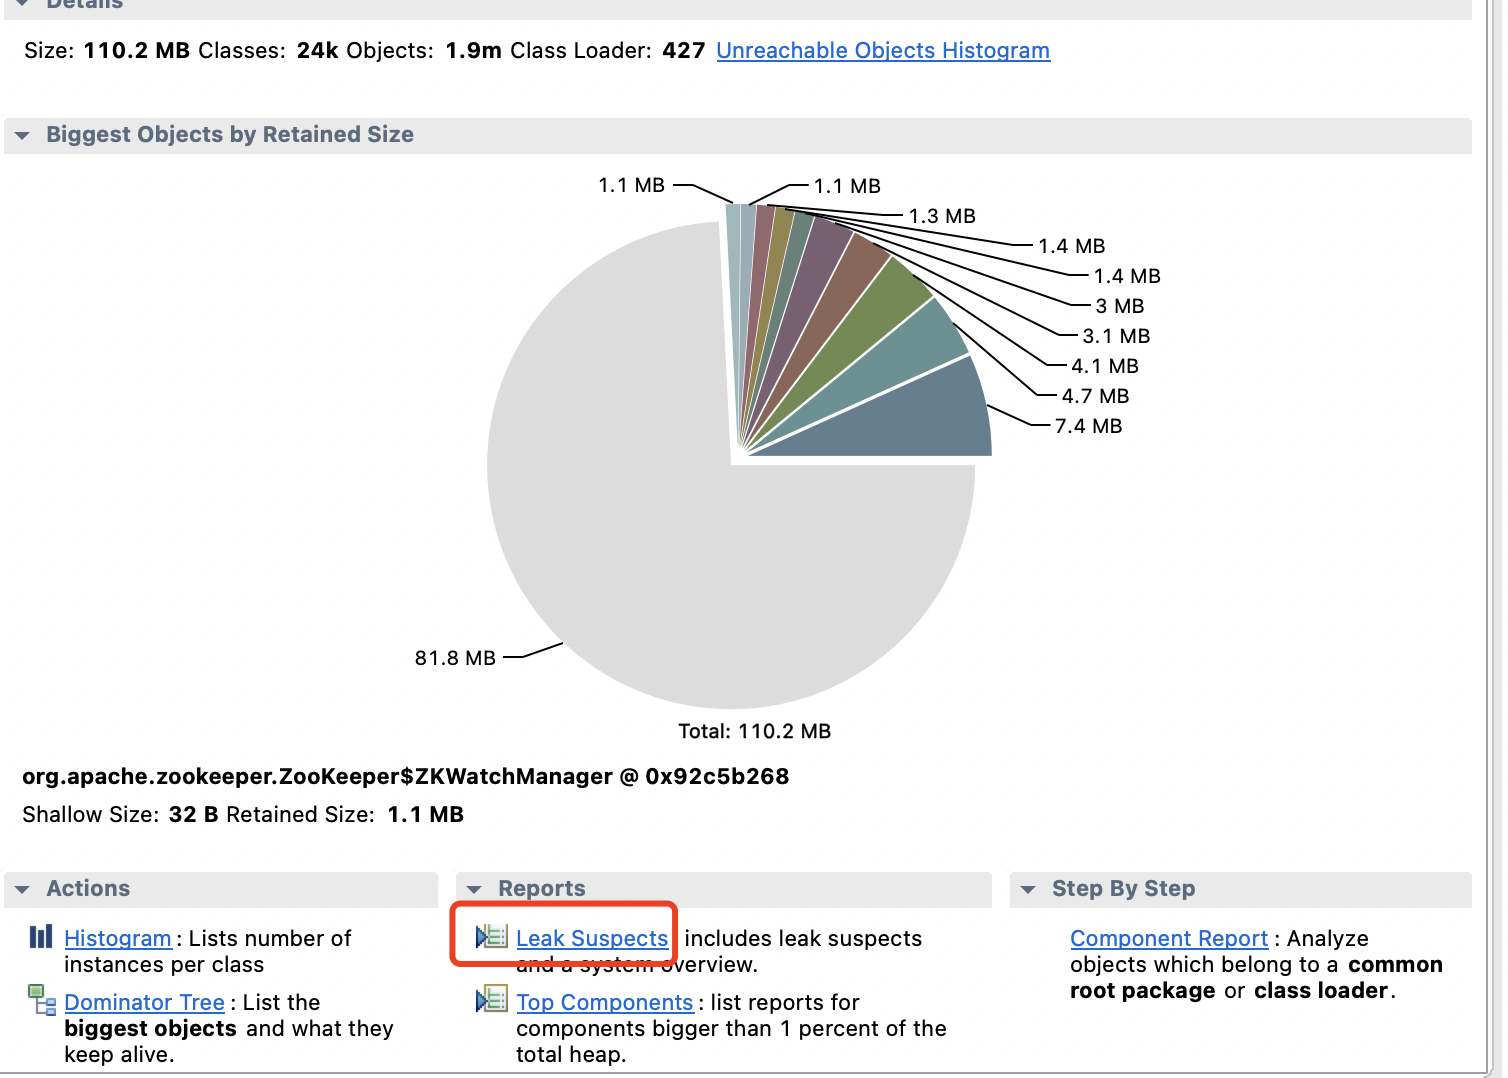This screenshot has height=1078, width=1508.
Task: Click the Classes 24k value
Action: tap(317, 50)
